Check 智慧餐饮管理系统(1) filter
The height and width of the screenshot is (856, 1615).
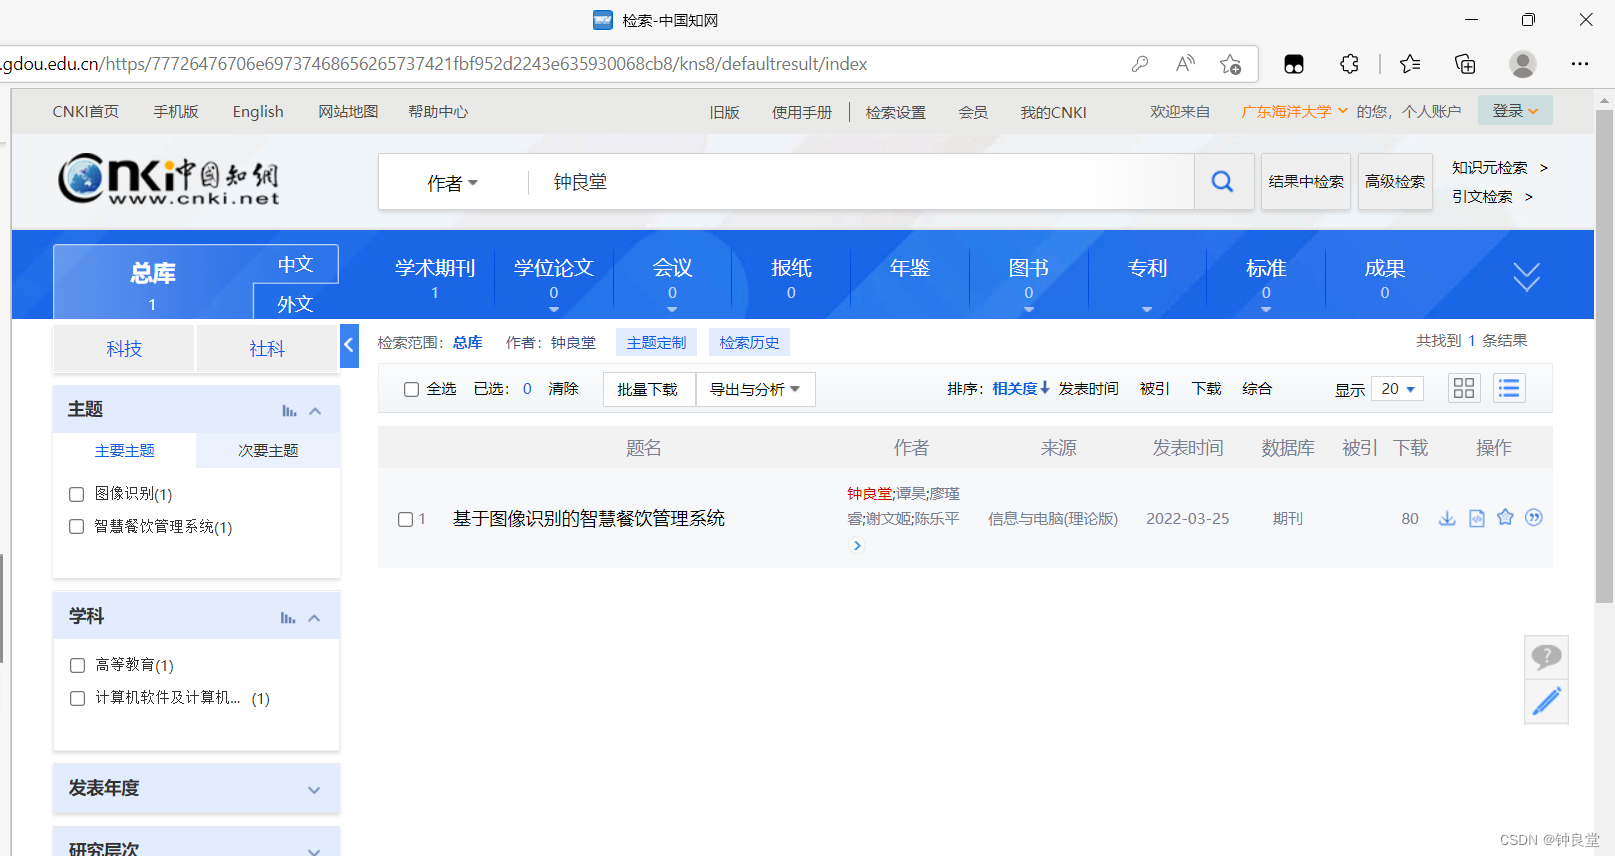pyautogui.click(x=76, y=527)
